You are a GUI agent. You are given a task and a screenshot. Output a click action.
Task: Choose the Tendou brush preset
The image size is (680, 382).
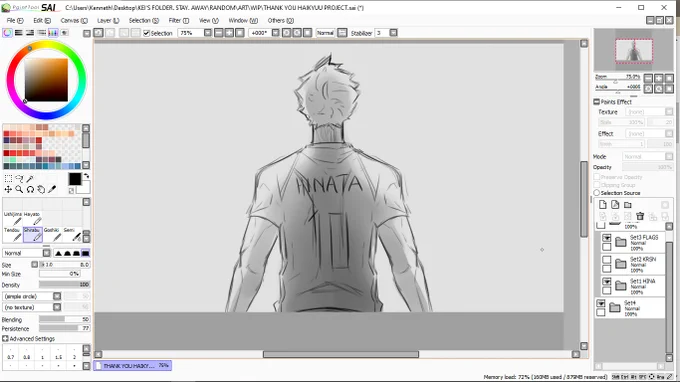(13, 234)
